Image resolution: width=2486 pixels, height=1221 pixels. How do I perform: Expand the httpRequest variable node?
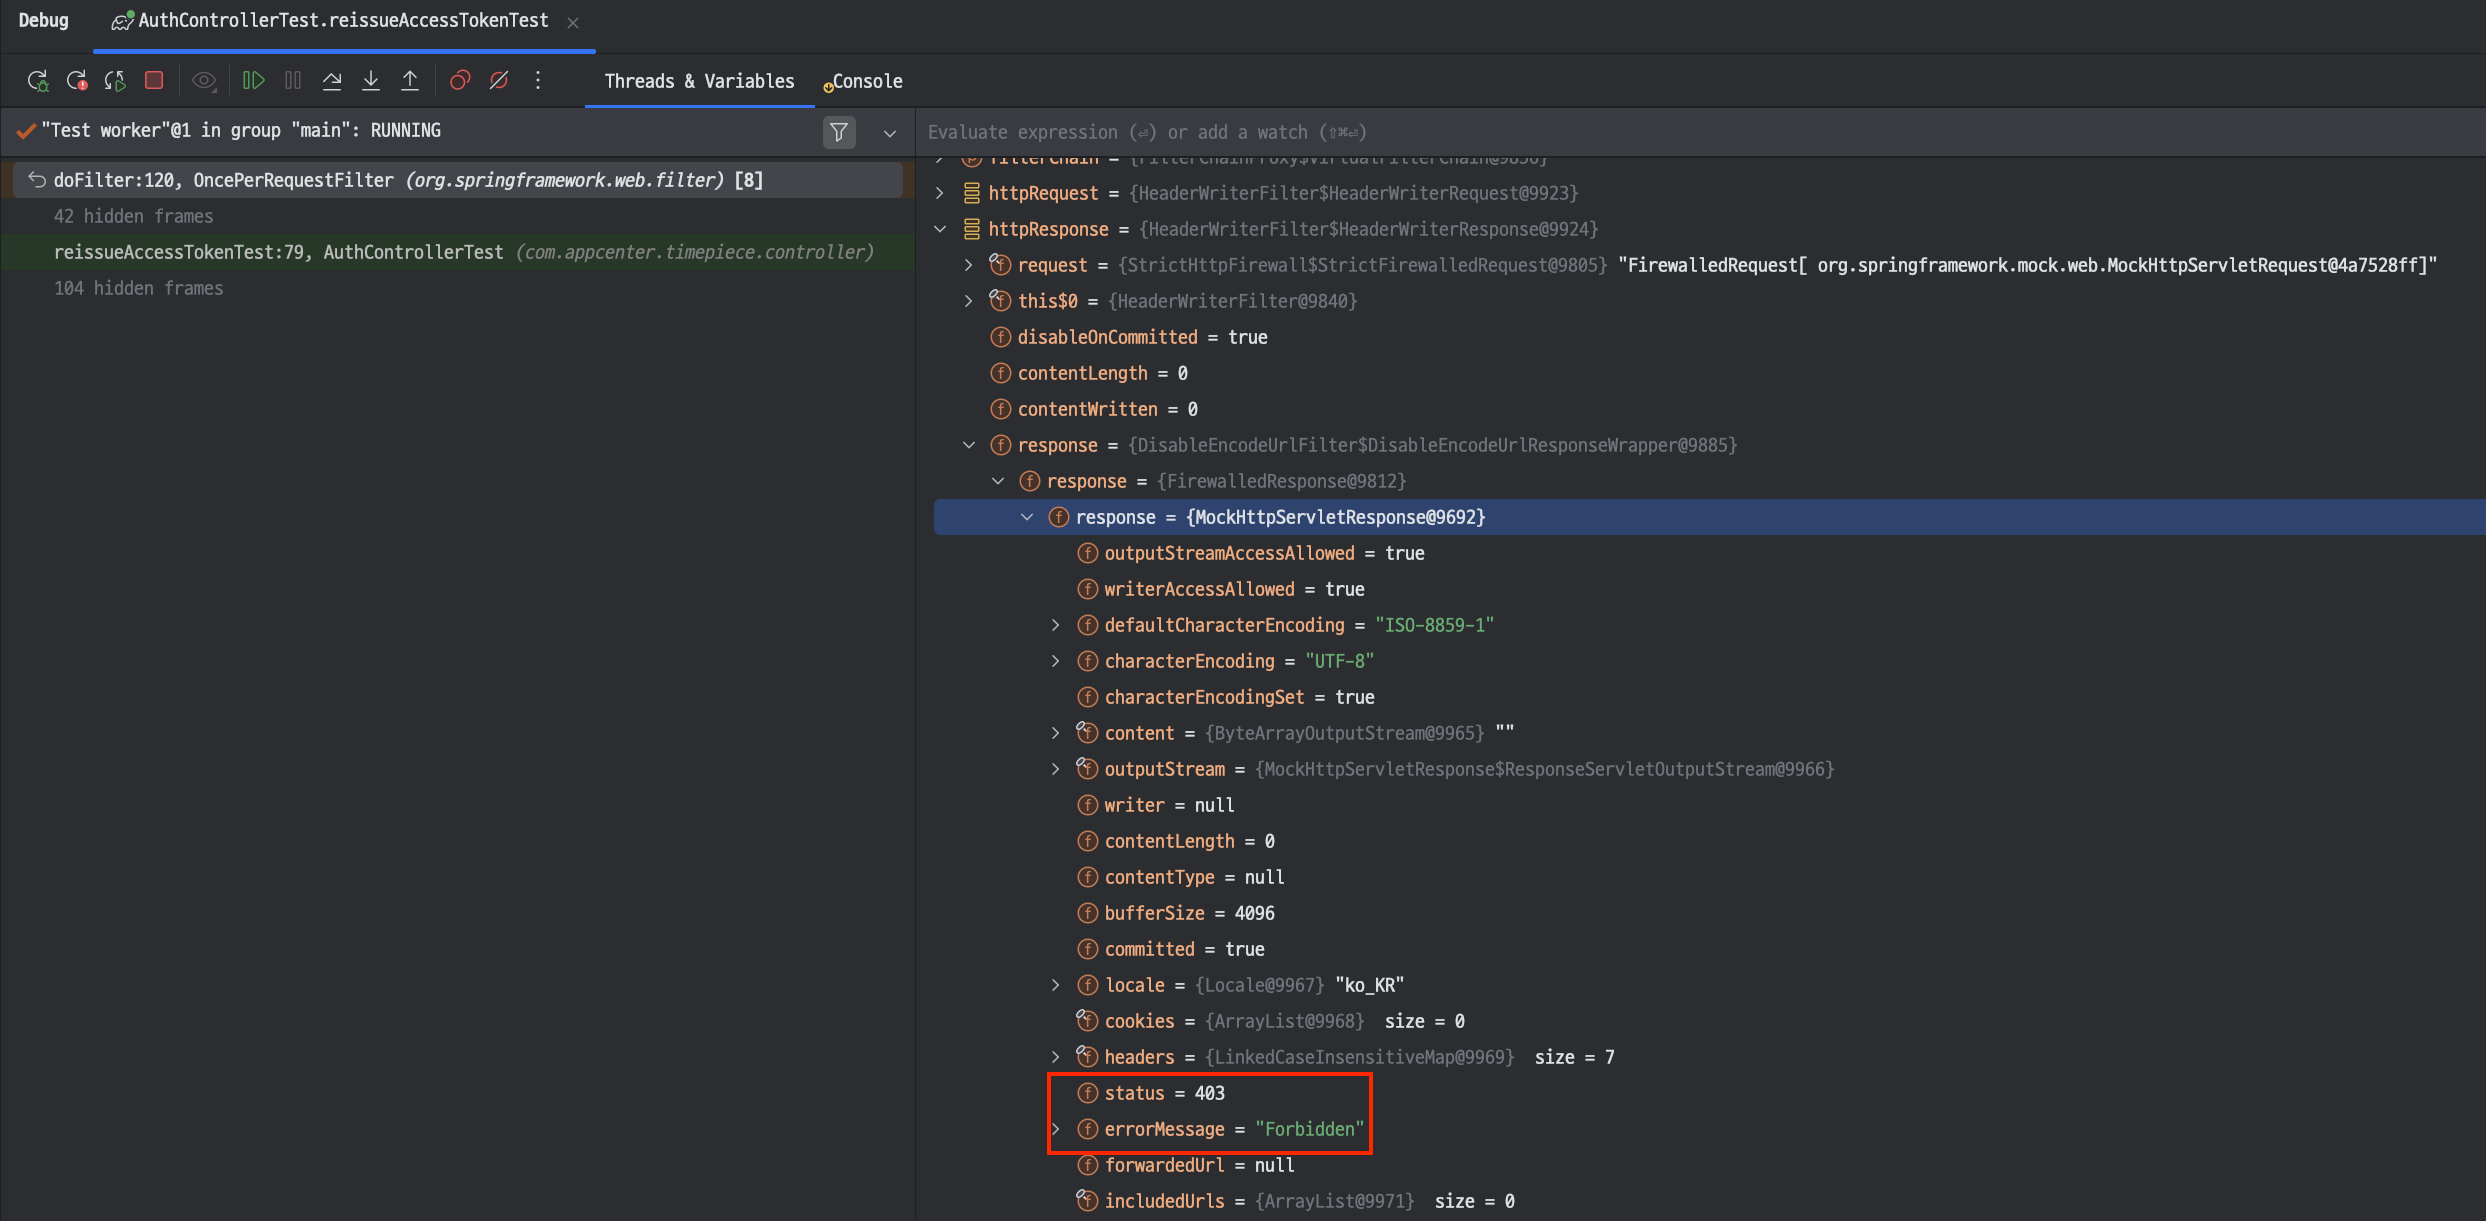[940, 193]
